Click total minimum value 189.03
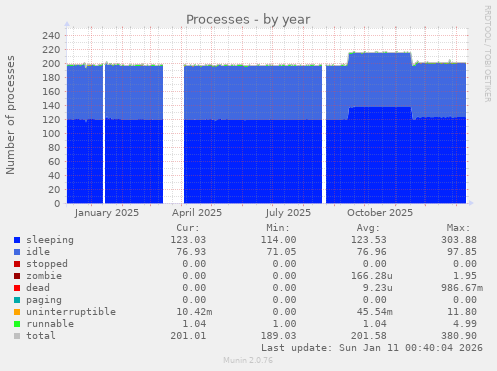497x371 pixels. coord(278,336)
